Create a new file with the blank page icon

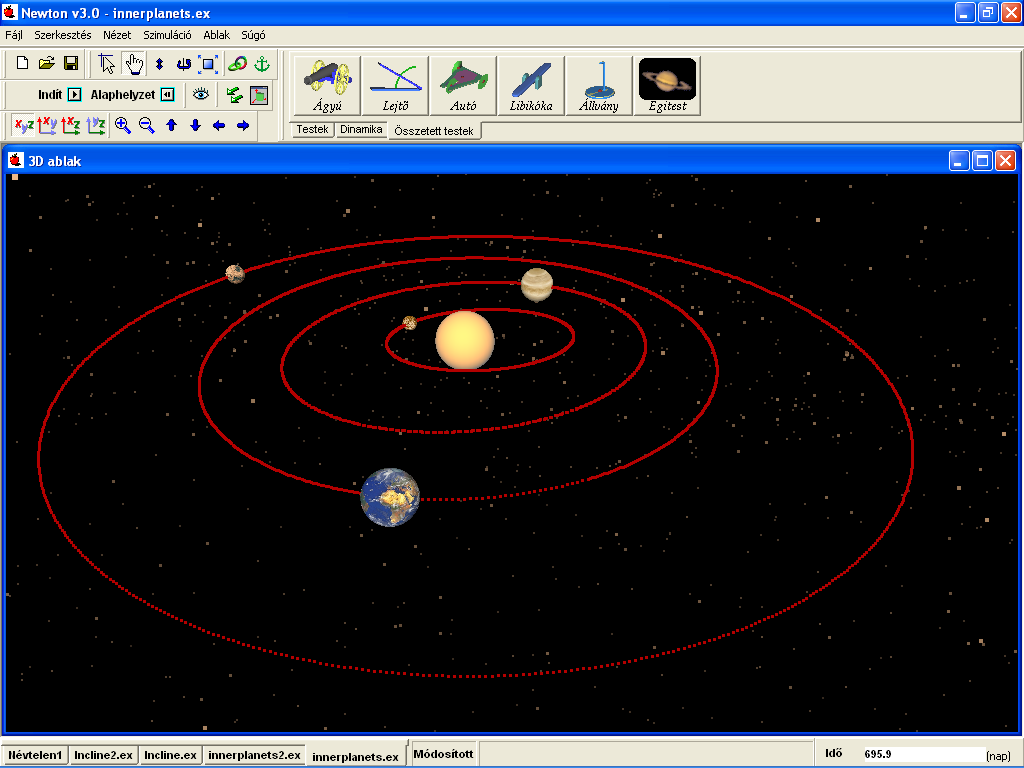[22, 63]
